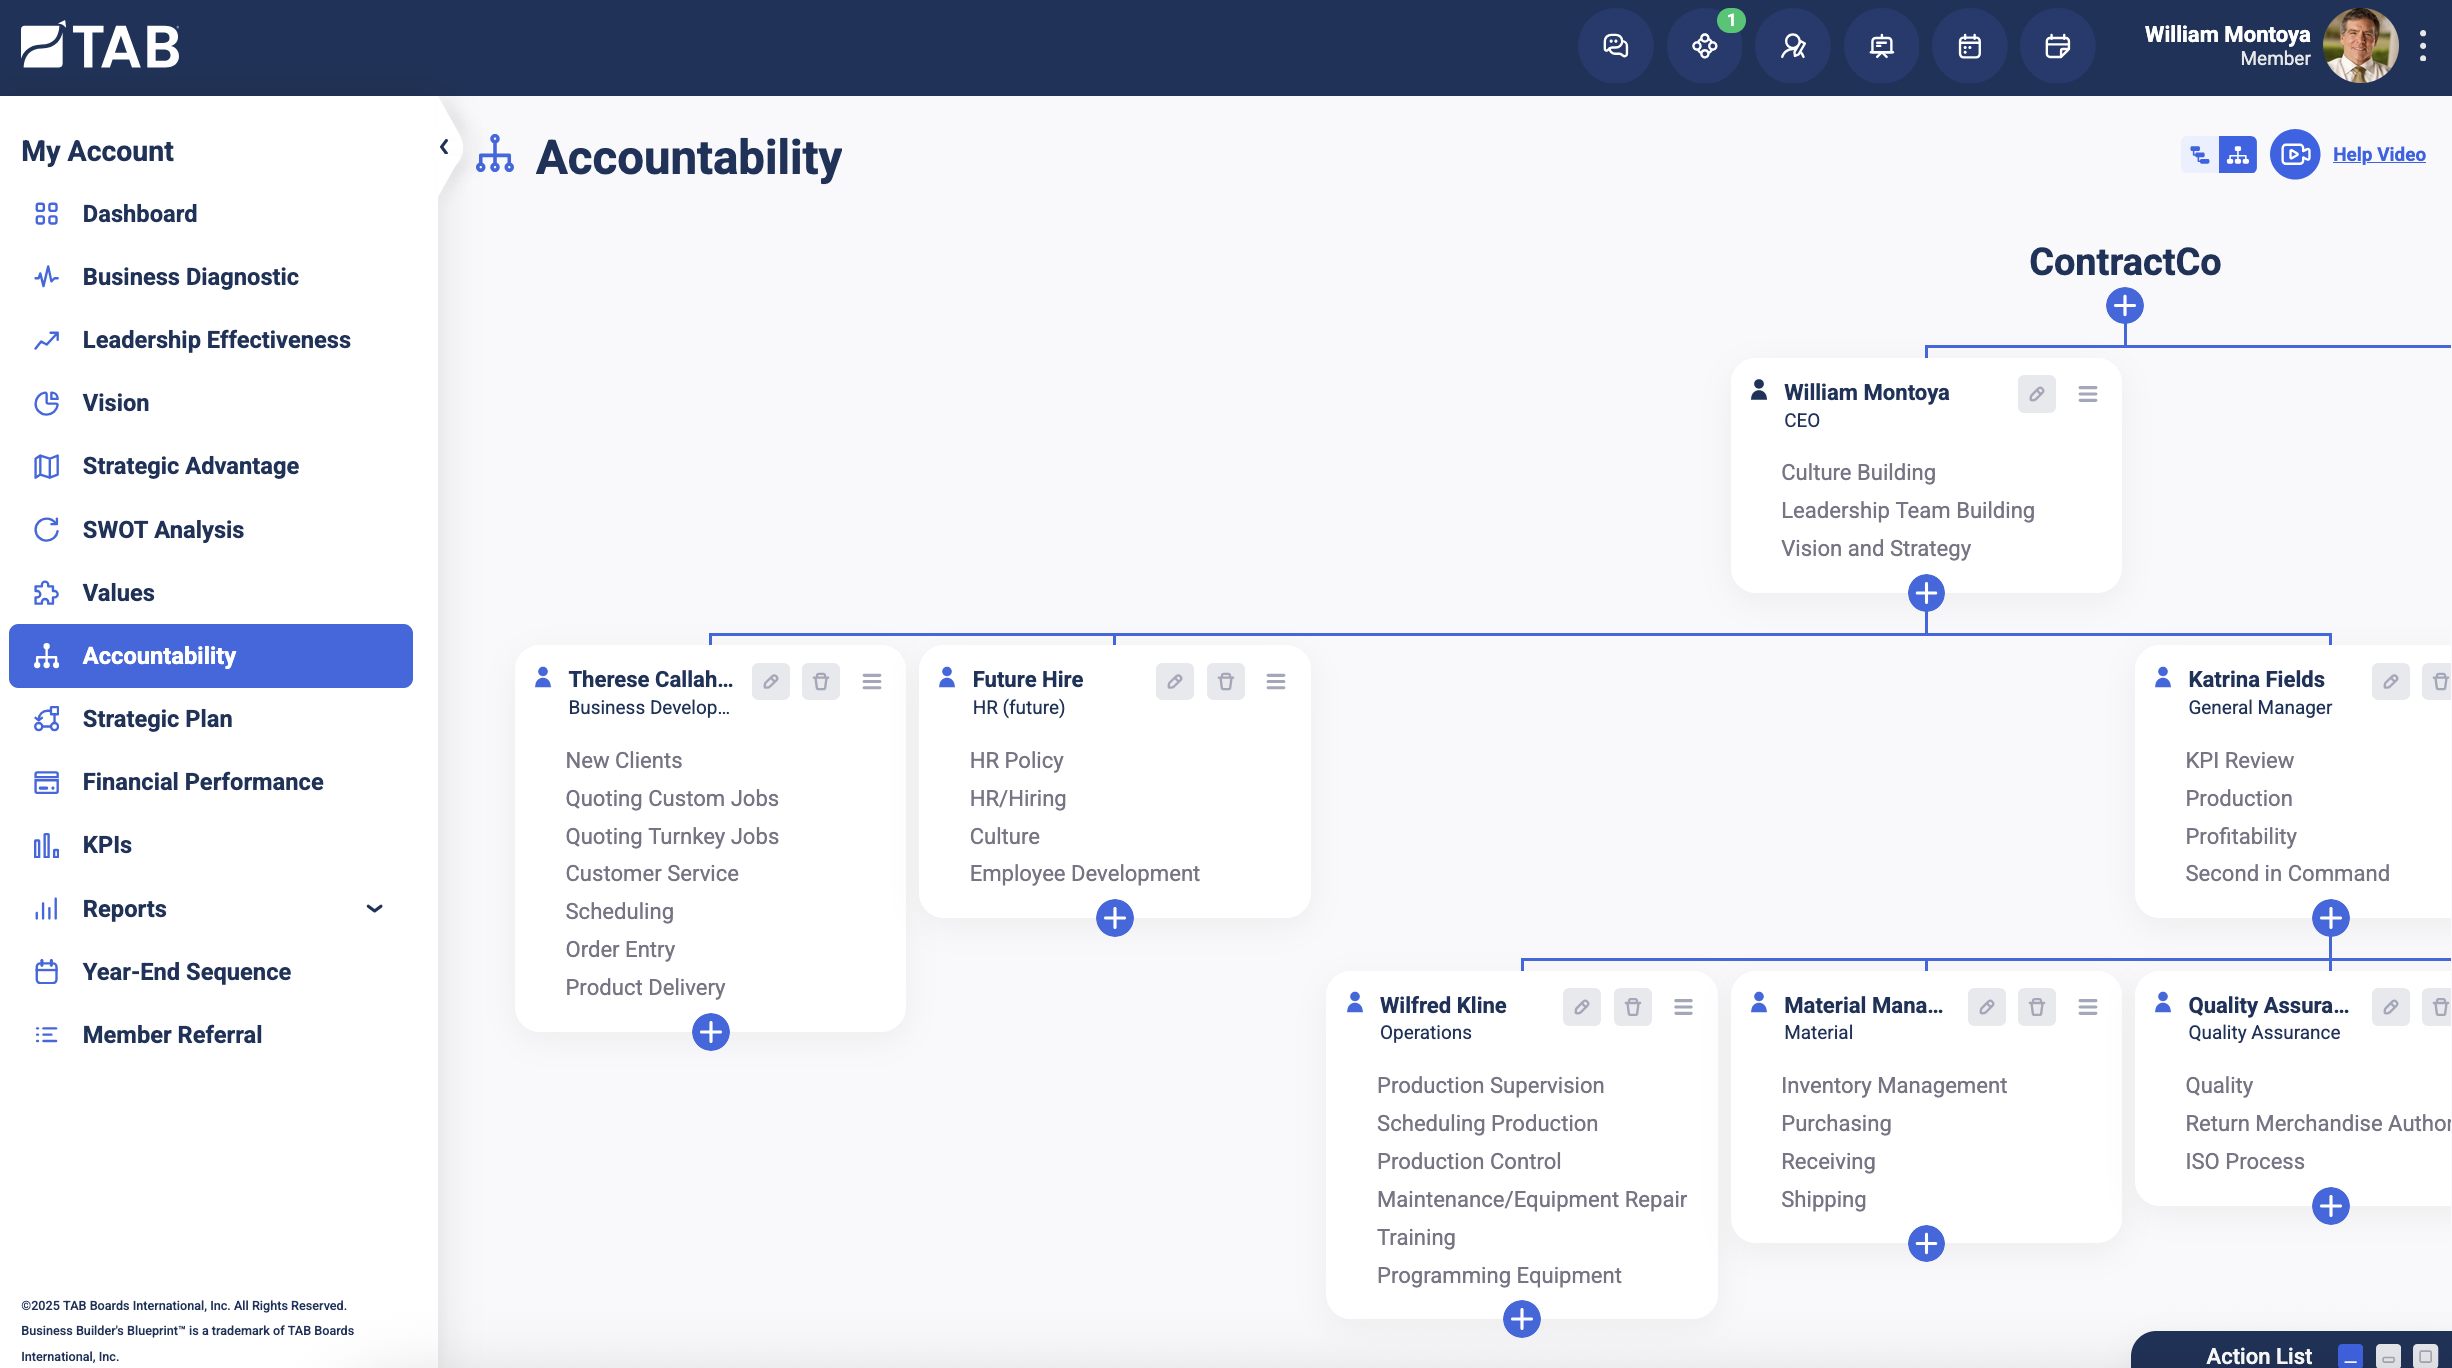Open the presentation board icon in header

click(1881, 46)
